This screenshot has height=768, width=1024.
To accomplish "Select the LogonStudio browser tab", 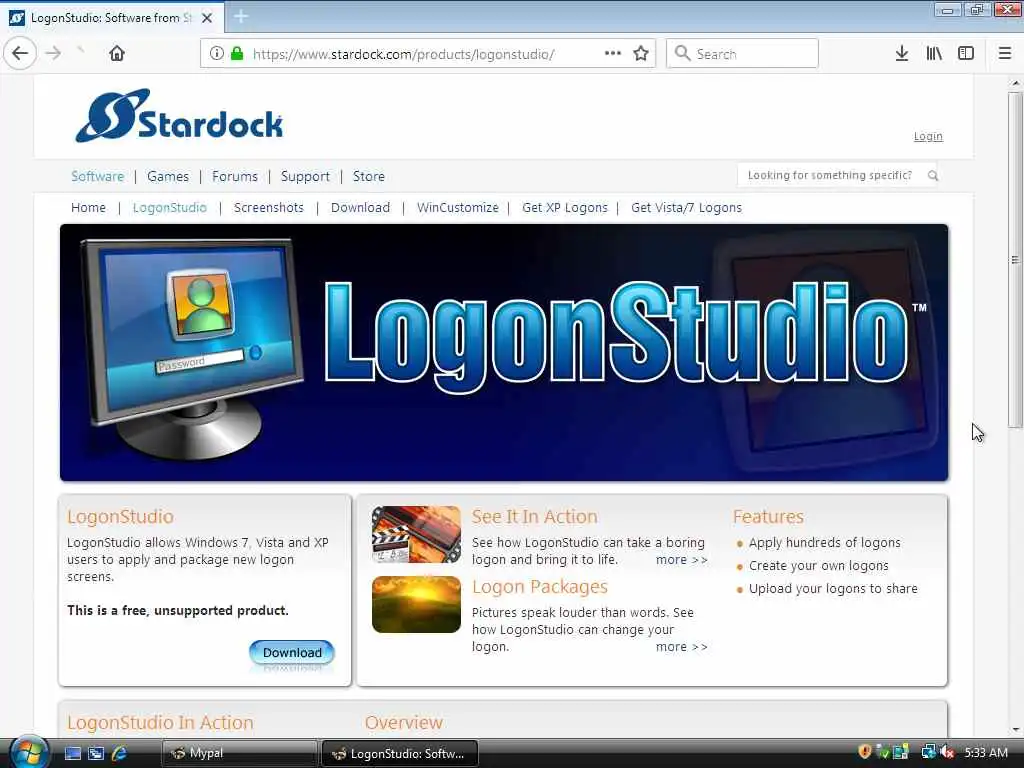I will [x=112, y=18].
